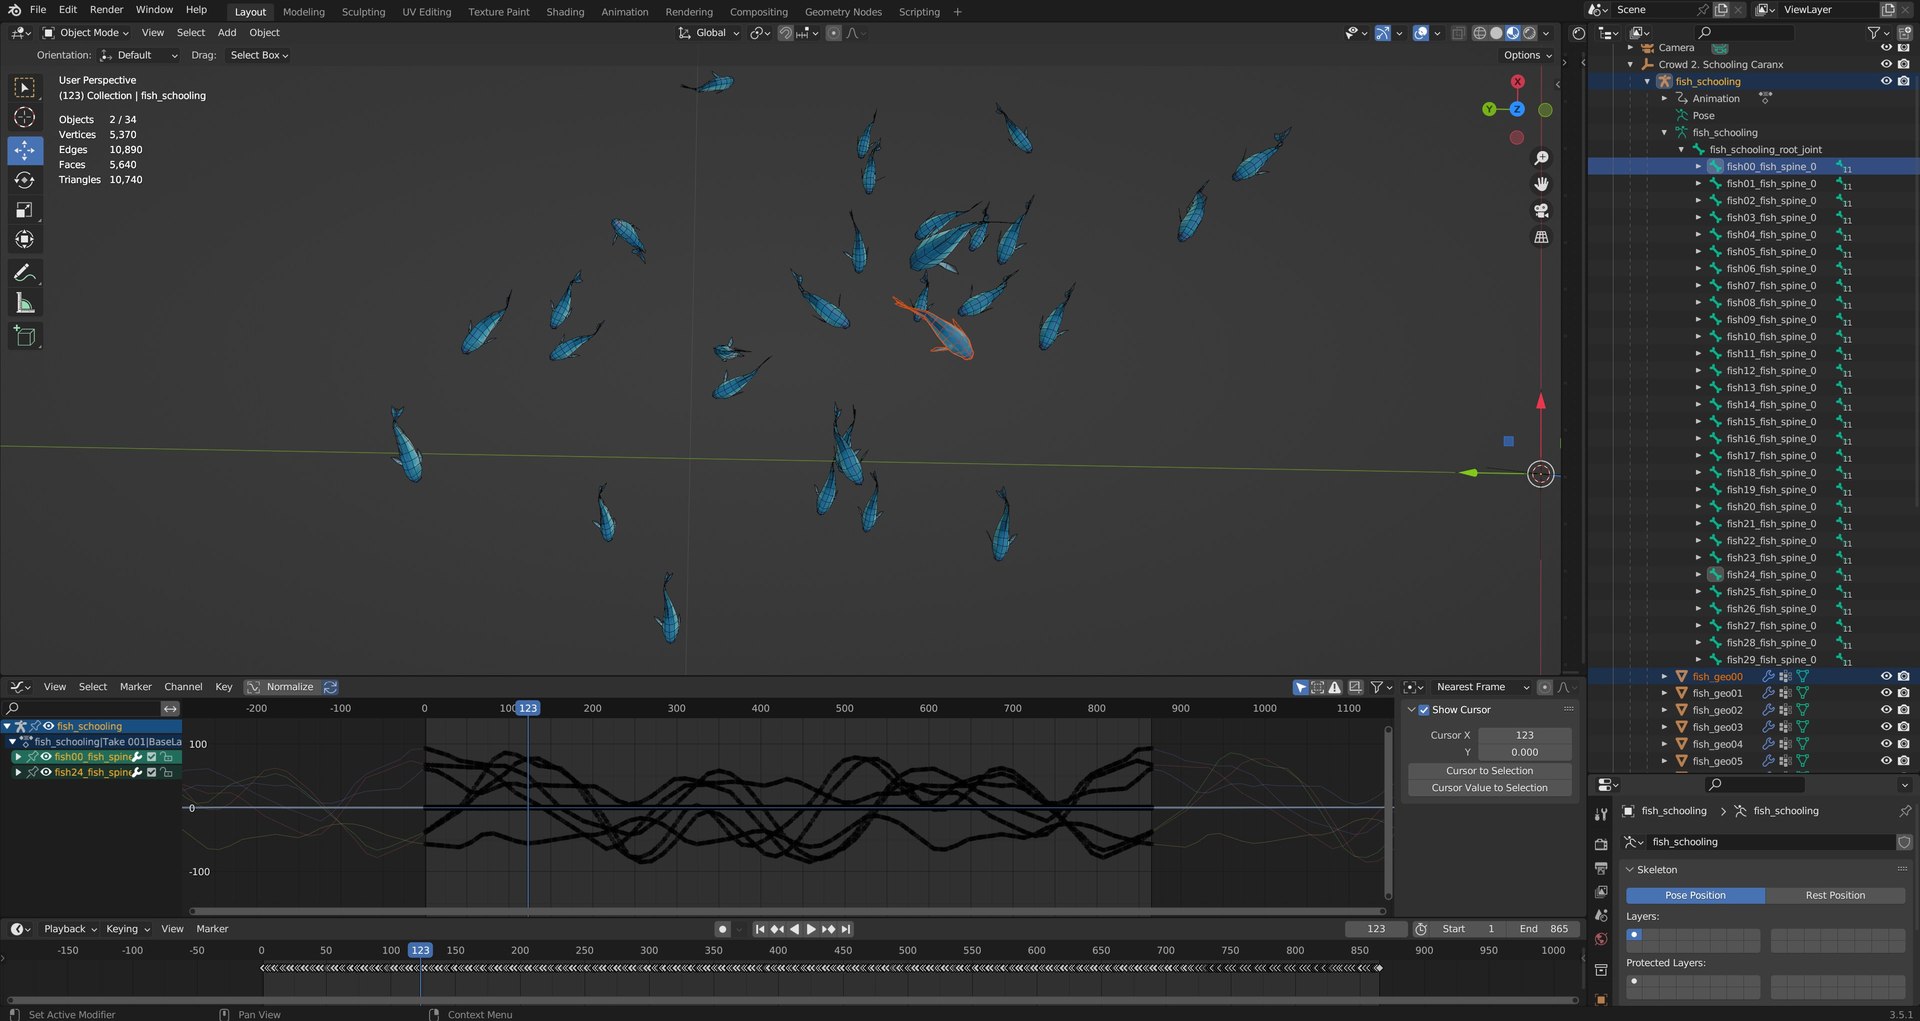Click the pan view hand icon
This screenshot has width=1920, height=1021.
click(1541, 184)
